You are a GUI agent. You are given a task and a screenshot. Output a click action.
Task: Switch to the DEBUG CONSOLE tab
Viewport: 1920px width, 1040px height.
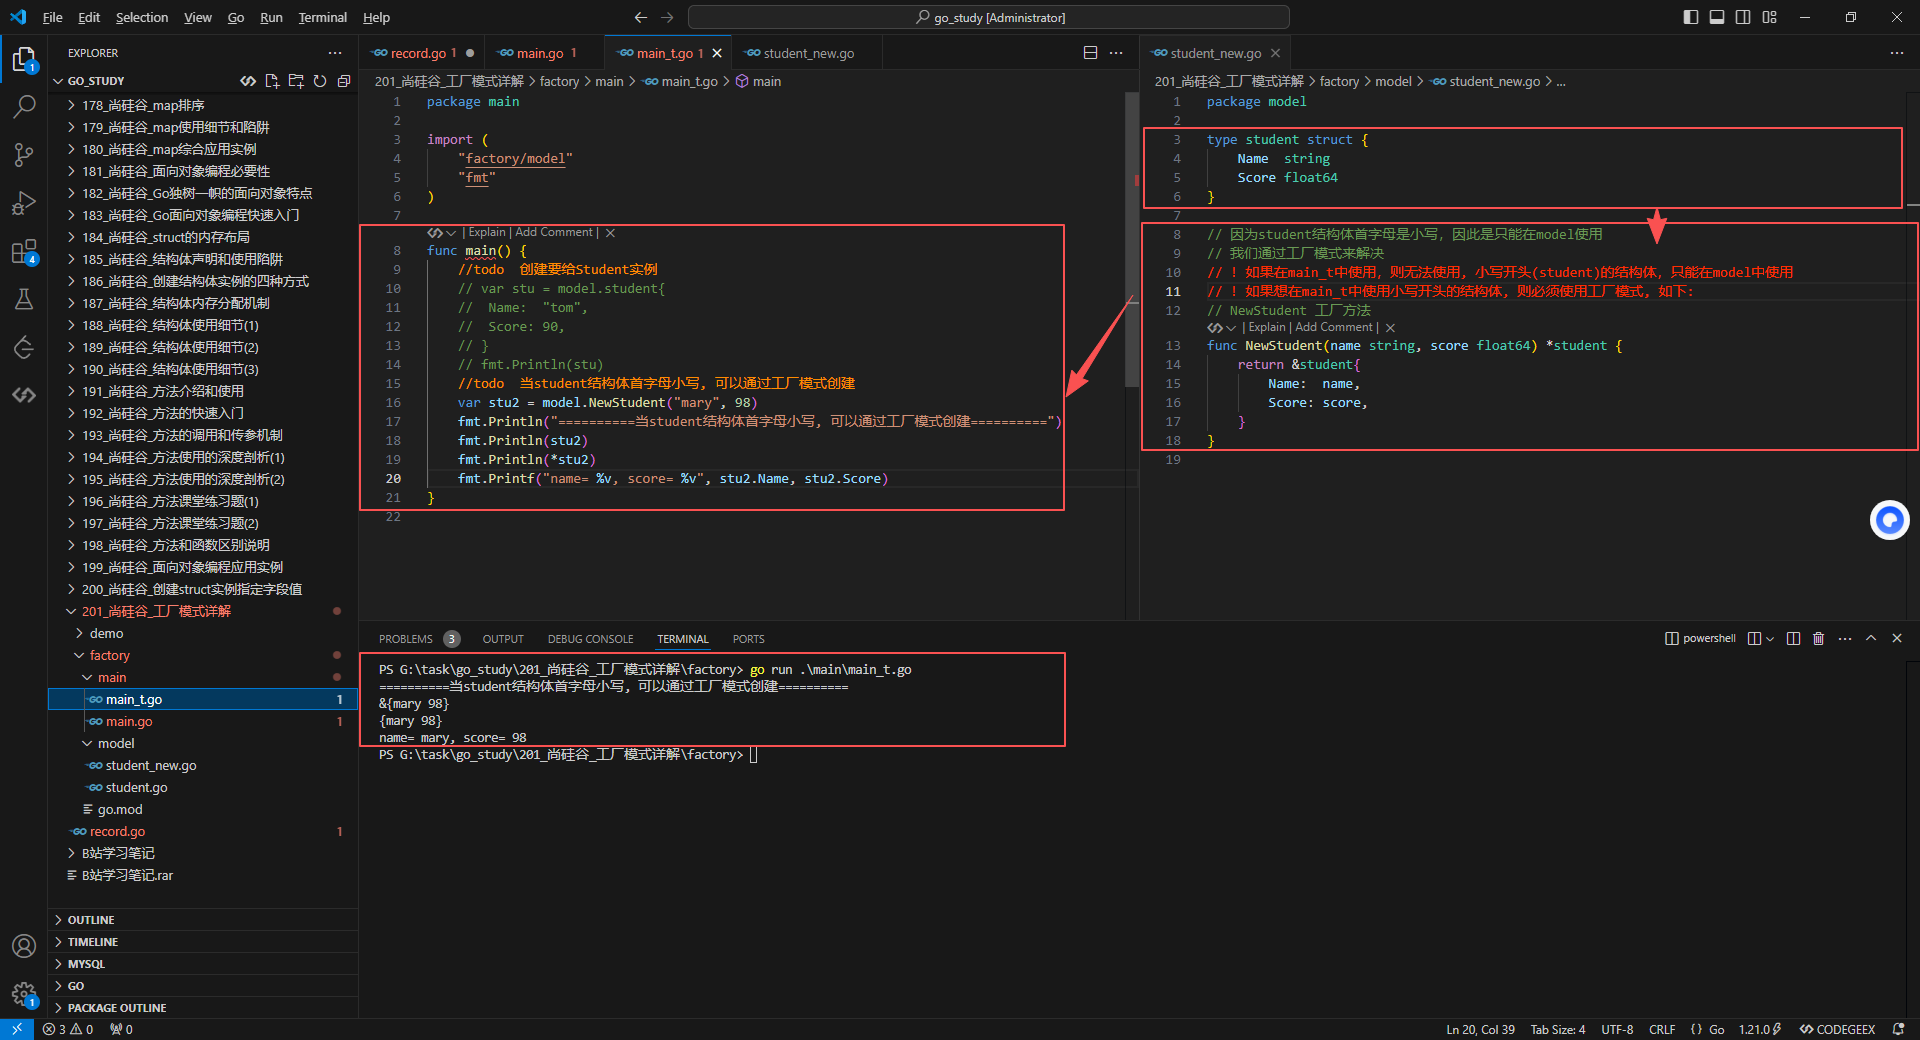tap(590, 639)
